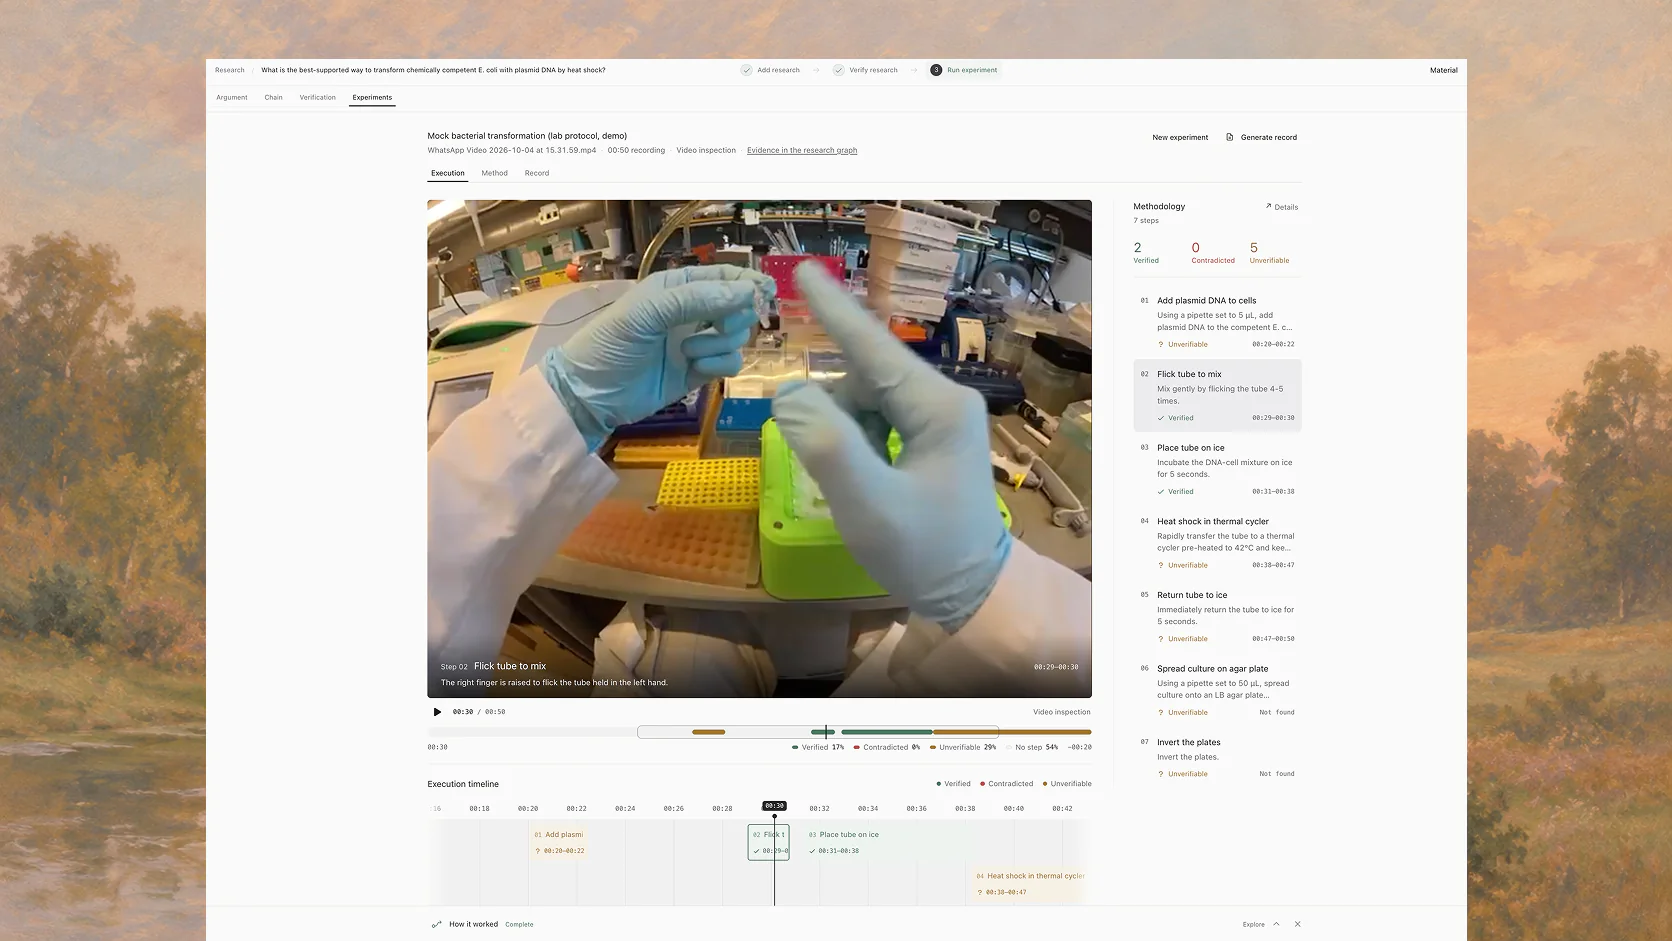
Task: Select step 03 Place tube on ice
Action: [1217, 469]
